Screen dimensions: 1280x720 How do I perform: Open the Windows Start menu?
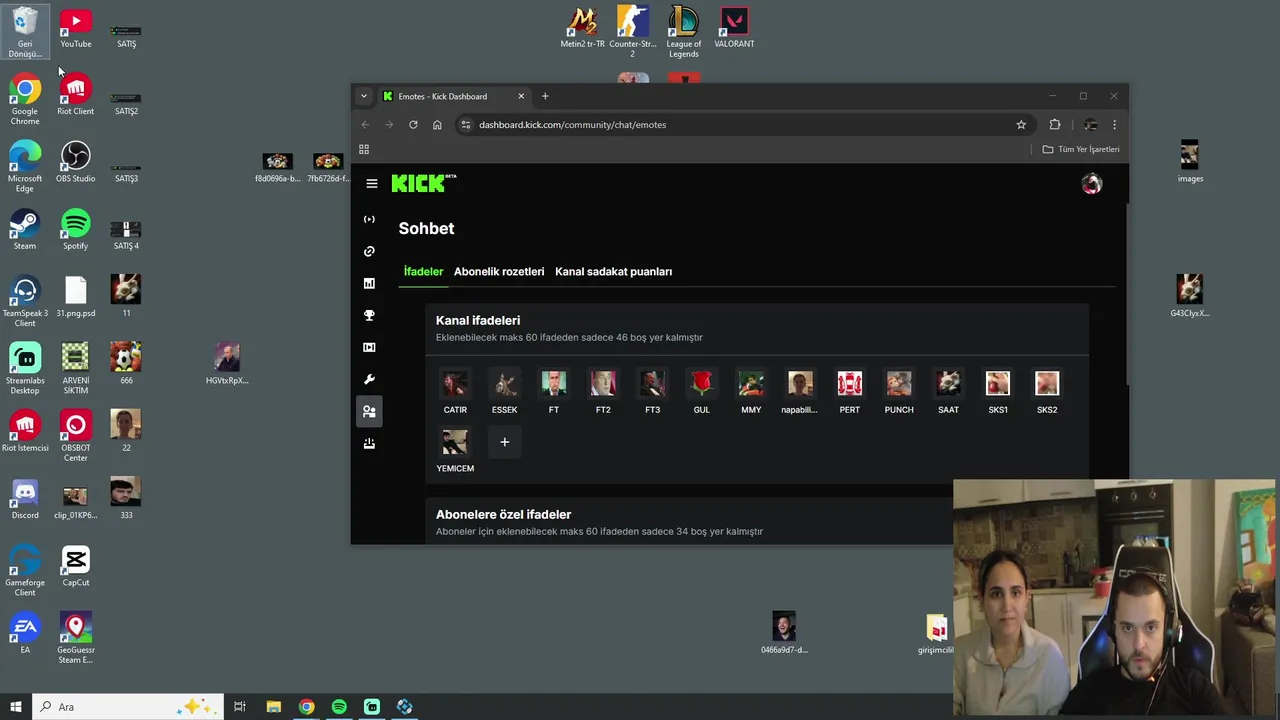[x=16, y=707]
